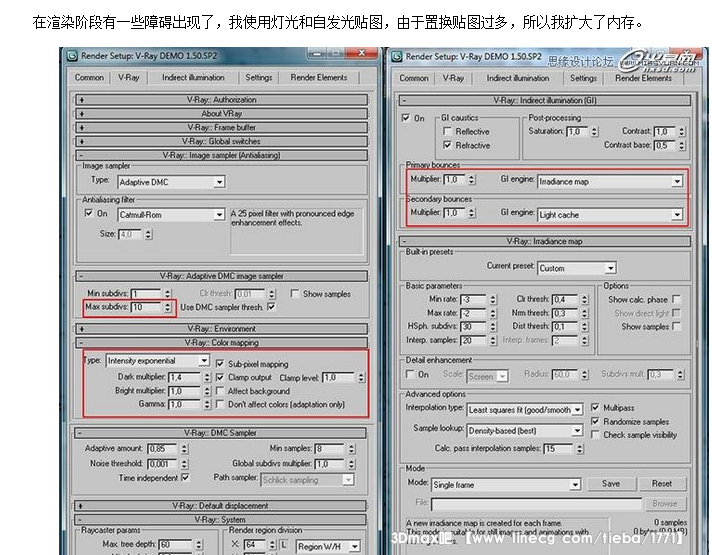This screenshot has width=712, height=555.
Task: Enable Check sample visibility checkbox
Action: pyautogui.click(x=595, y=435)
